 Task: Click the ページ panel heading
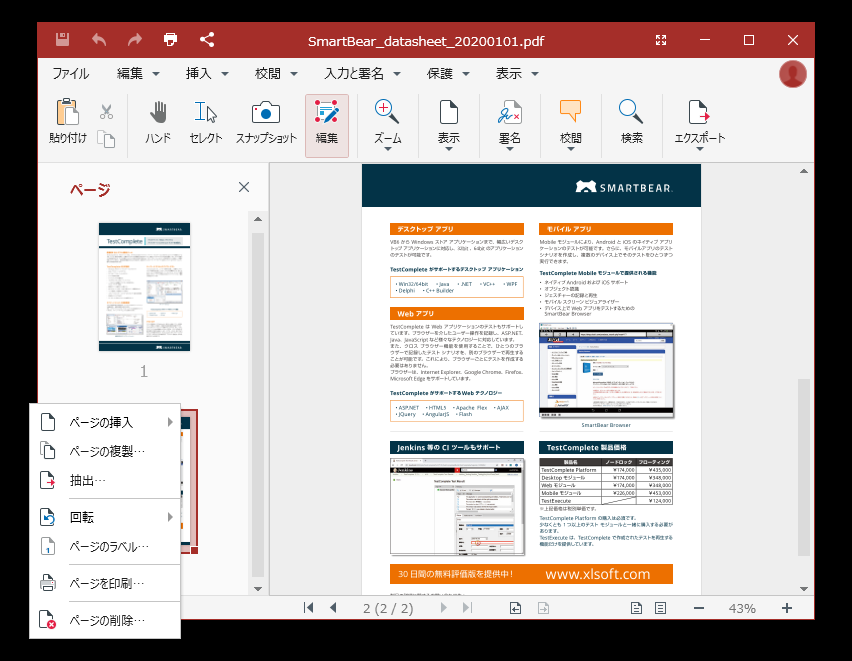[90, 189]
